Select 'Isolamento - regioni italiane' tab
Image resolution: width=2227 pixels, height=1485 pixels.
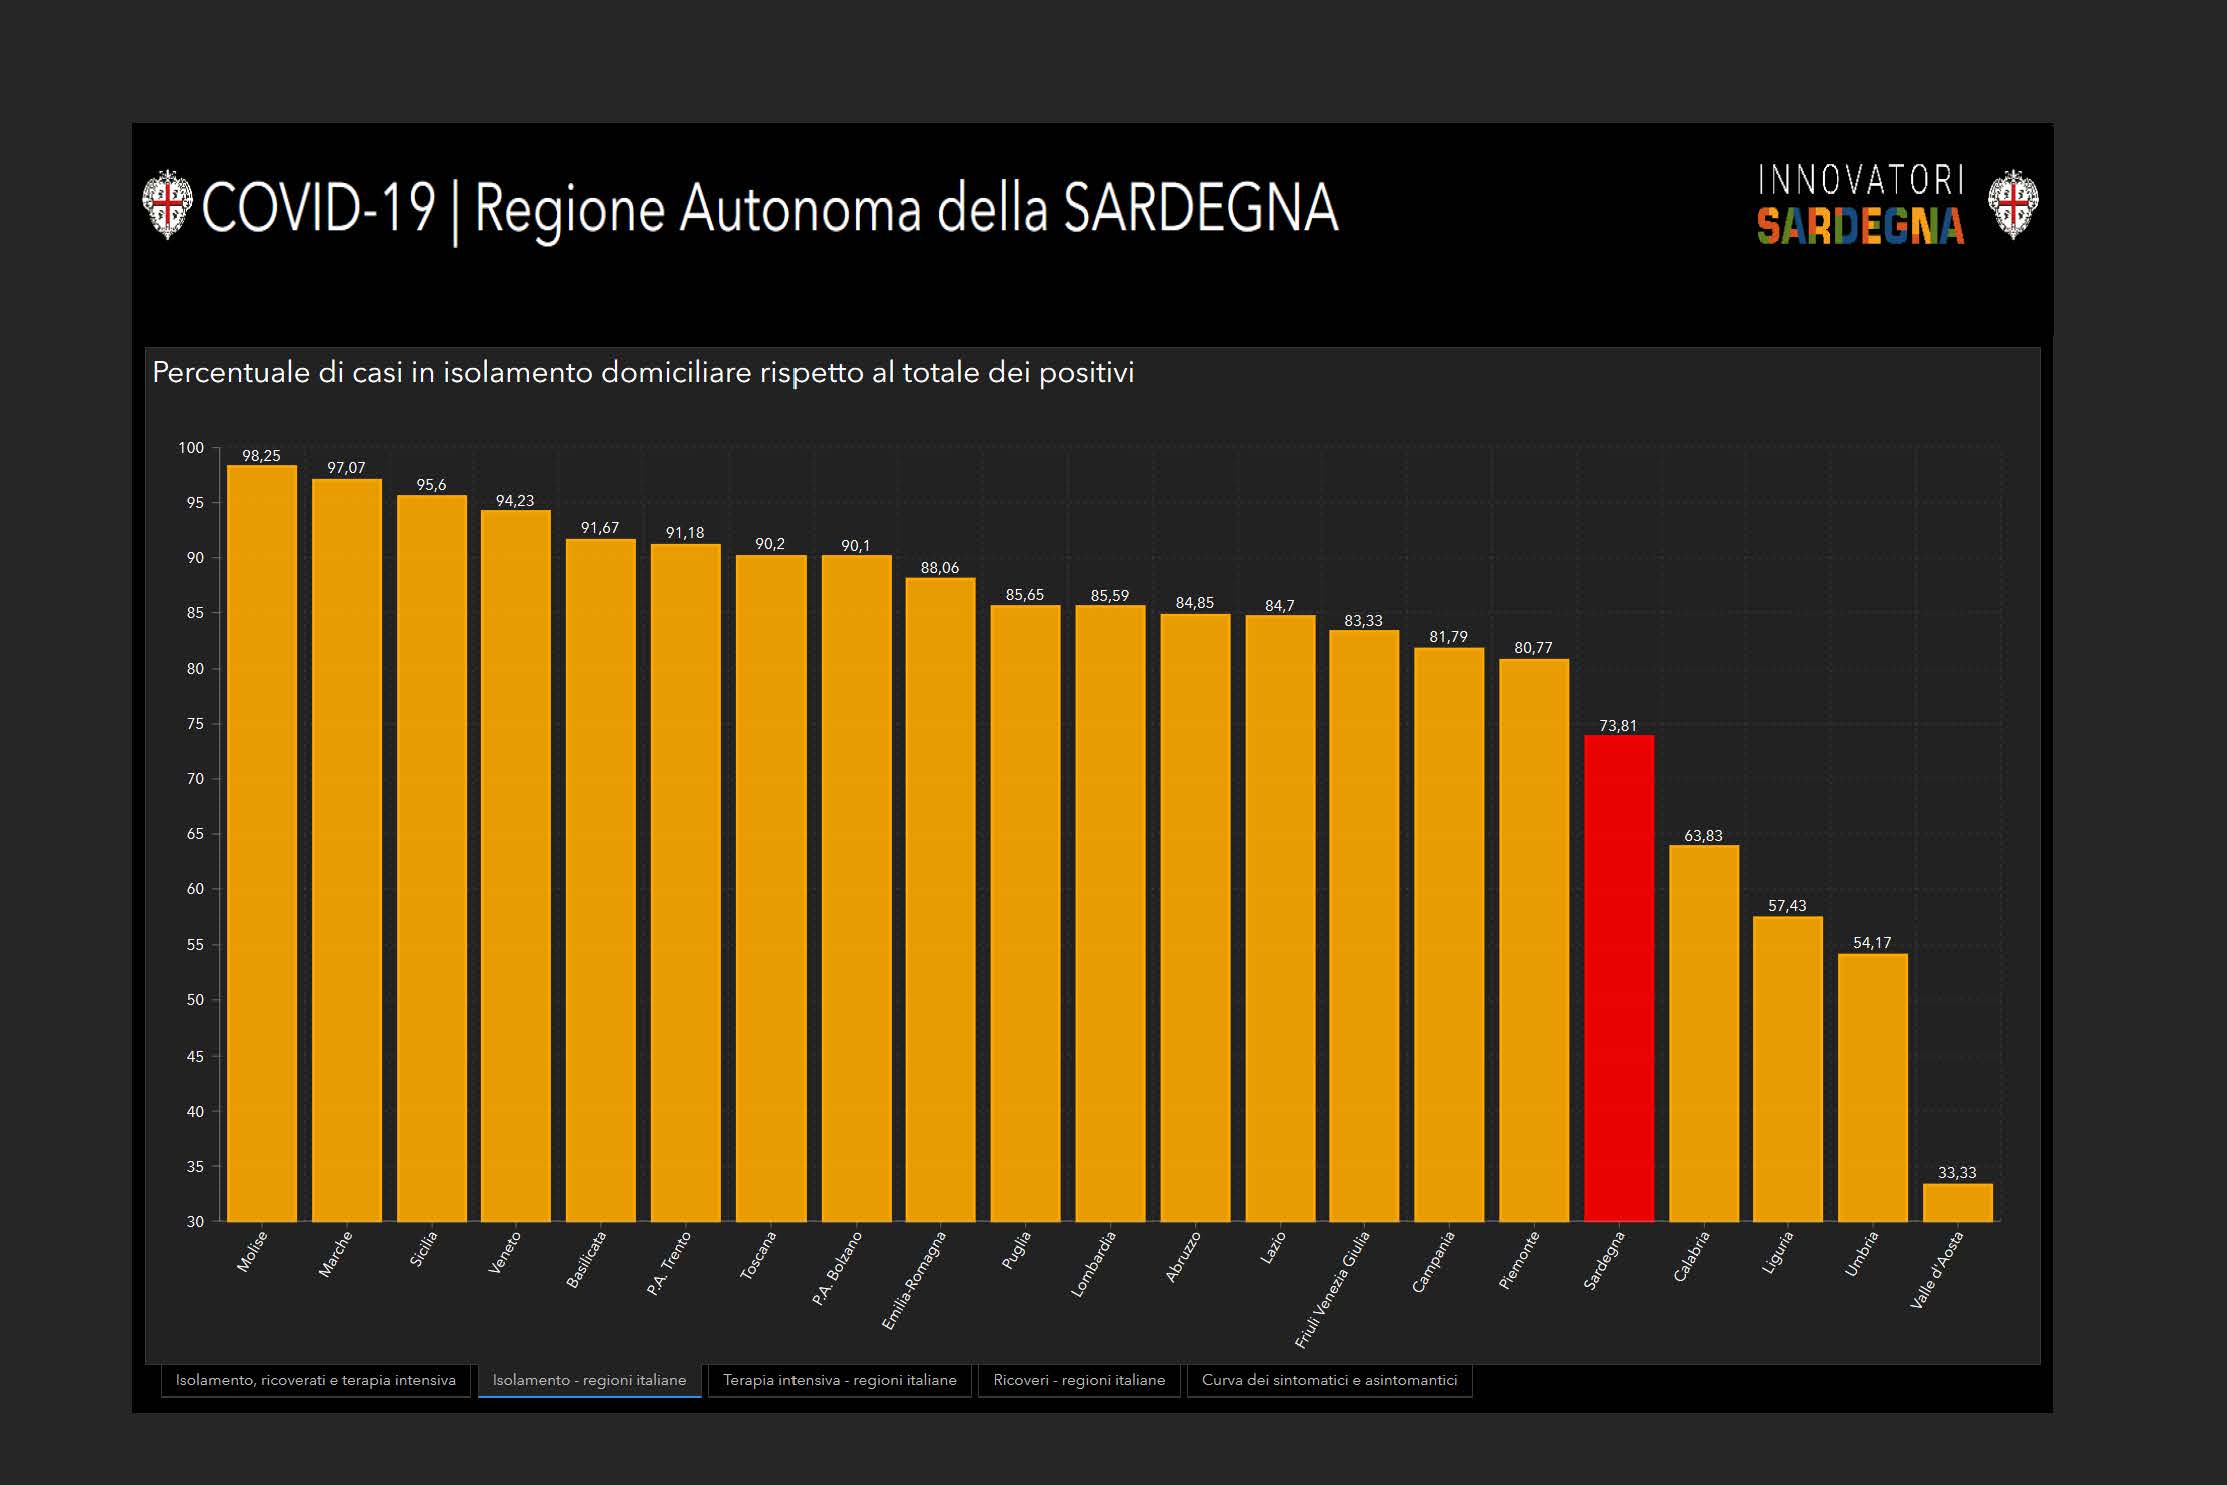point(589,1380)
